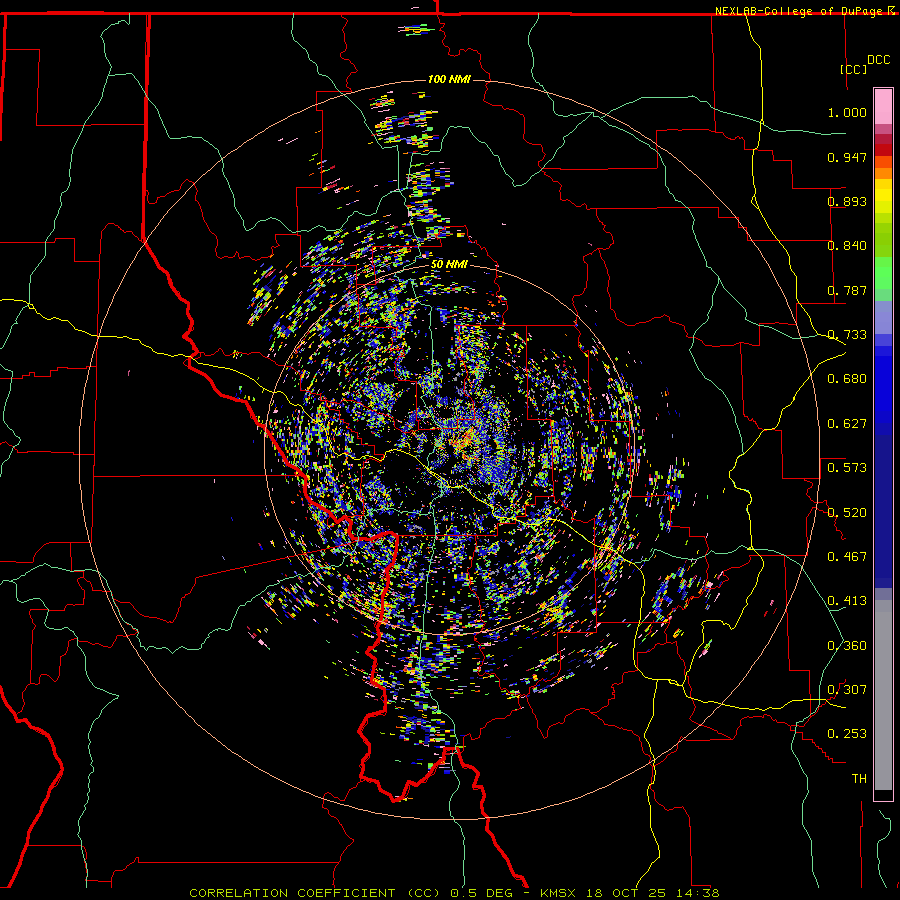Click the gray lower segment of the color bar
Screen dimensions: 900x900
pyautogui.click(x=883, y=695)
